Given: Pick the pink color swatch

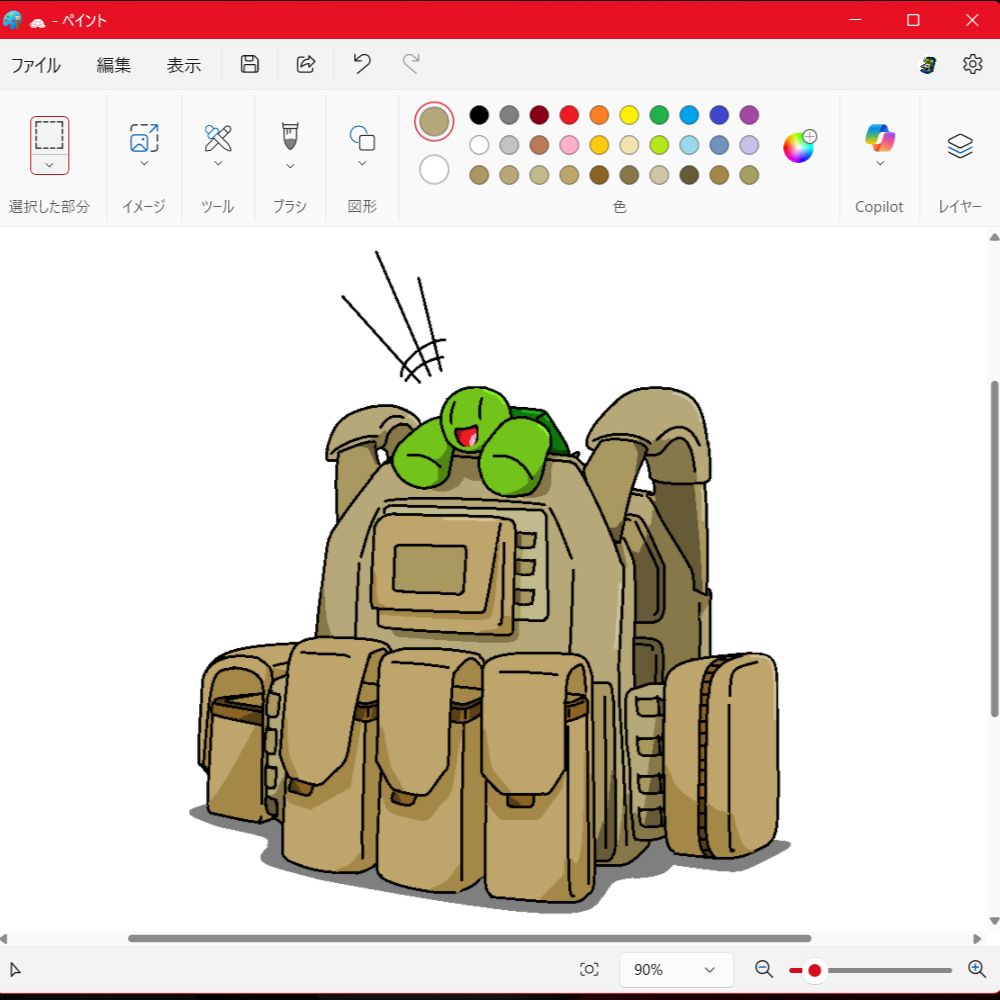Looking at the screenshot, I should [569, 145].
